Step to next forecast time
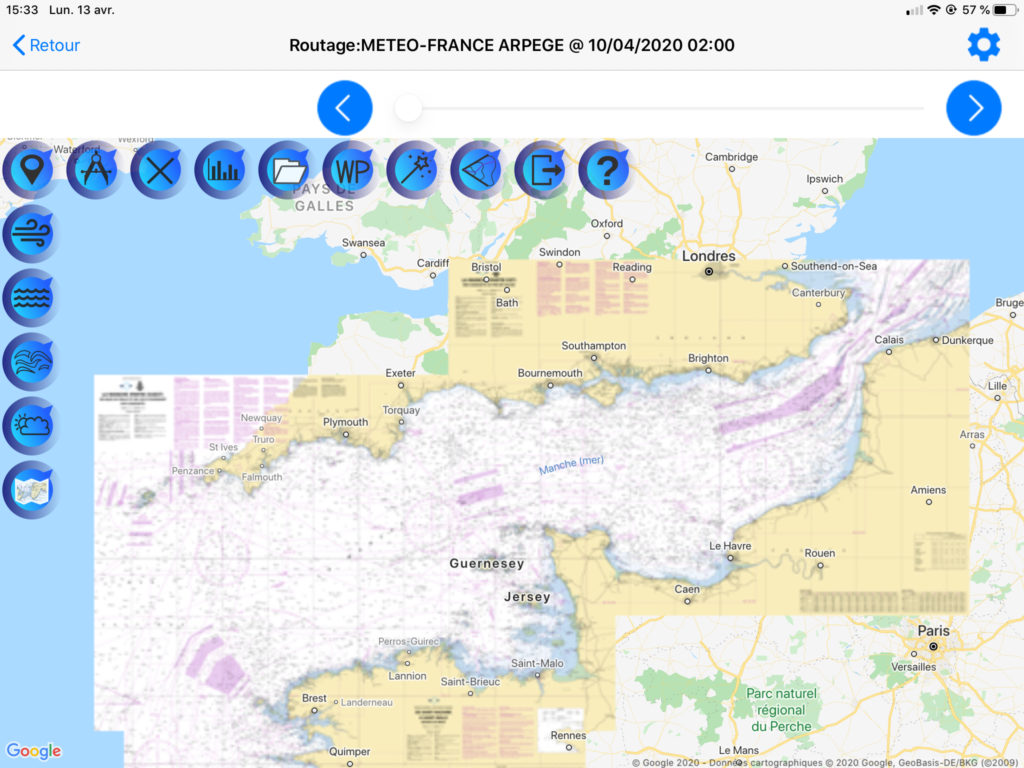1024x768 pixels. pos(974,108)
